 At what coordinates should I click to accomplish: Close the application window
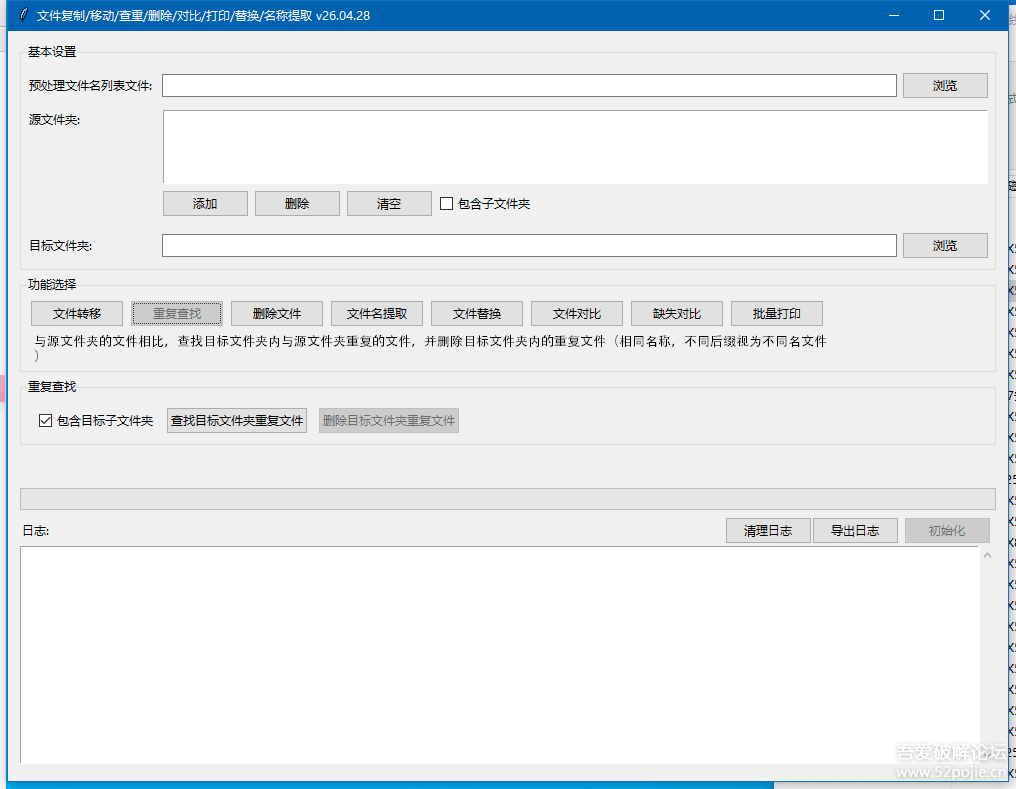[x=985, y=15]
